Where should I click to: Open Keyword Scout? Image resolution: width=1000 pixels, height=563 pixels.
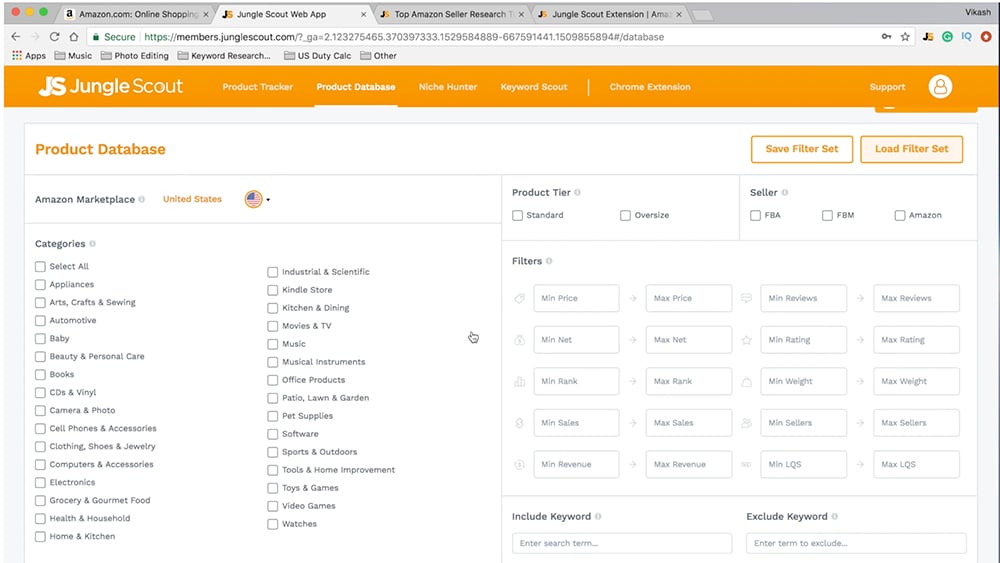click(x=534, y=87)
